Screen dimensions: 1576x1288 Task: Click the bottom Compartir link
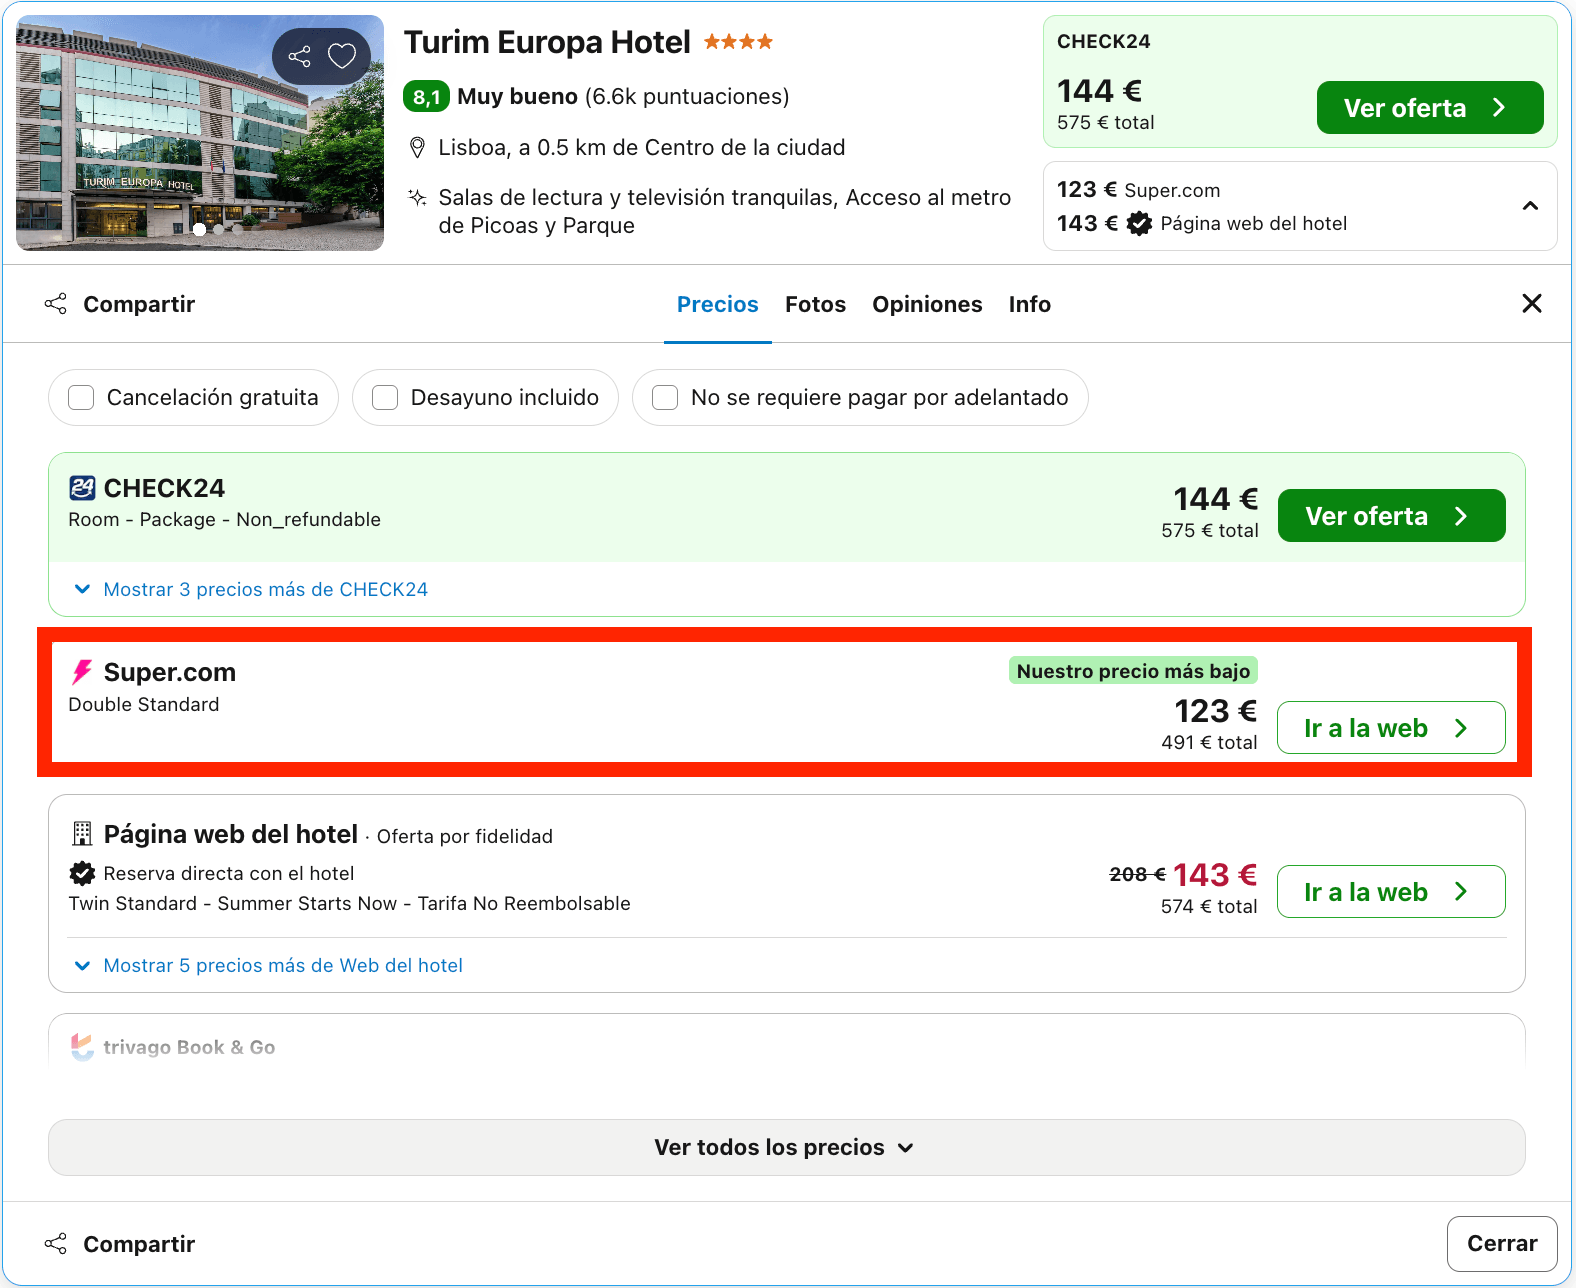pyautogui.click(x=139, y=1244)
